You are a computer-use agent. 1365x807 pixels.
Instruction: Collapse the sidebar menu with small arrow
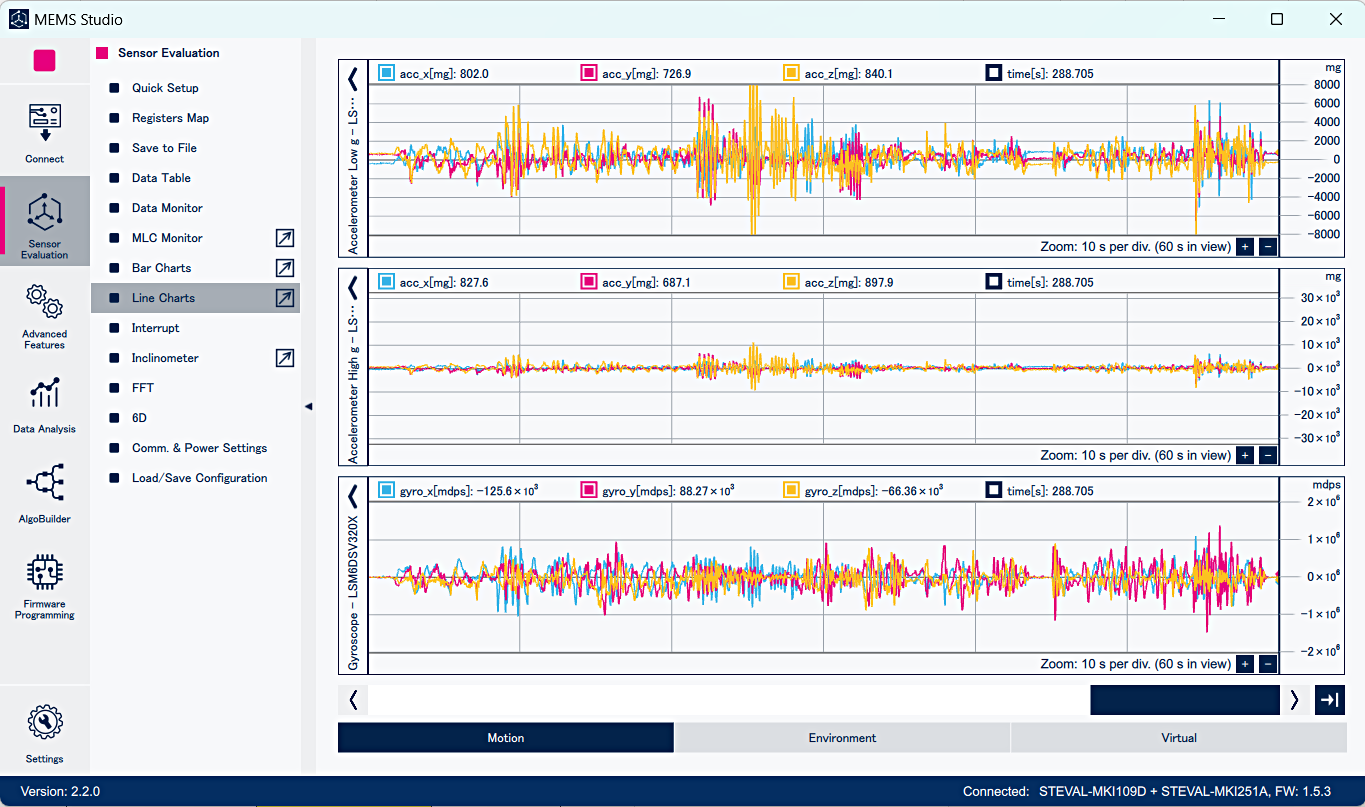(308, 406)
